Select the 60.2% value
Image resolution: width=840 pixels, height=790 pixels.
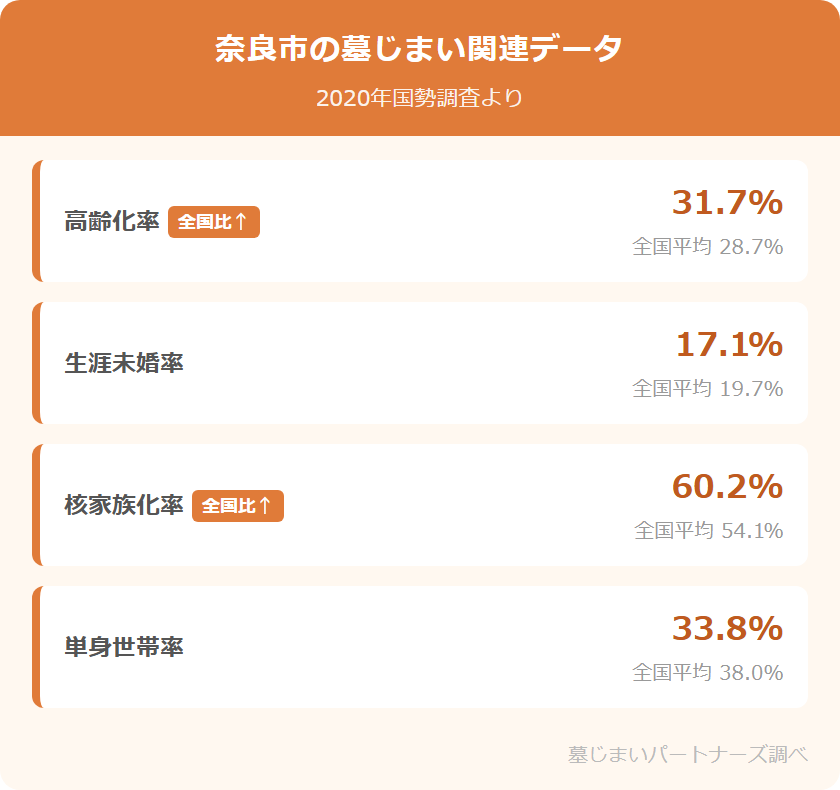pyautogui.click(x=727, y=487)
